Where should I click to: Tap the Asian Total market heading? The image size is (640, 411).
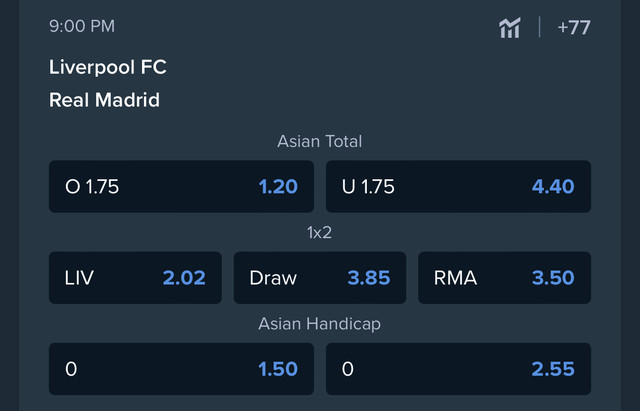[320, 142]
